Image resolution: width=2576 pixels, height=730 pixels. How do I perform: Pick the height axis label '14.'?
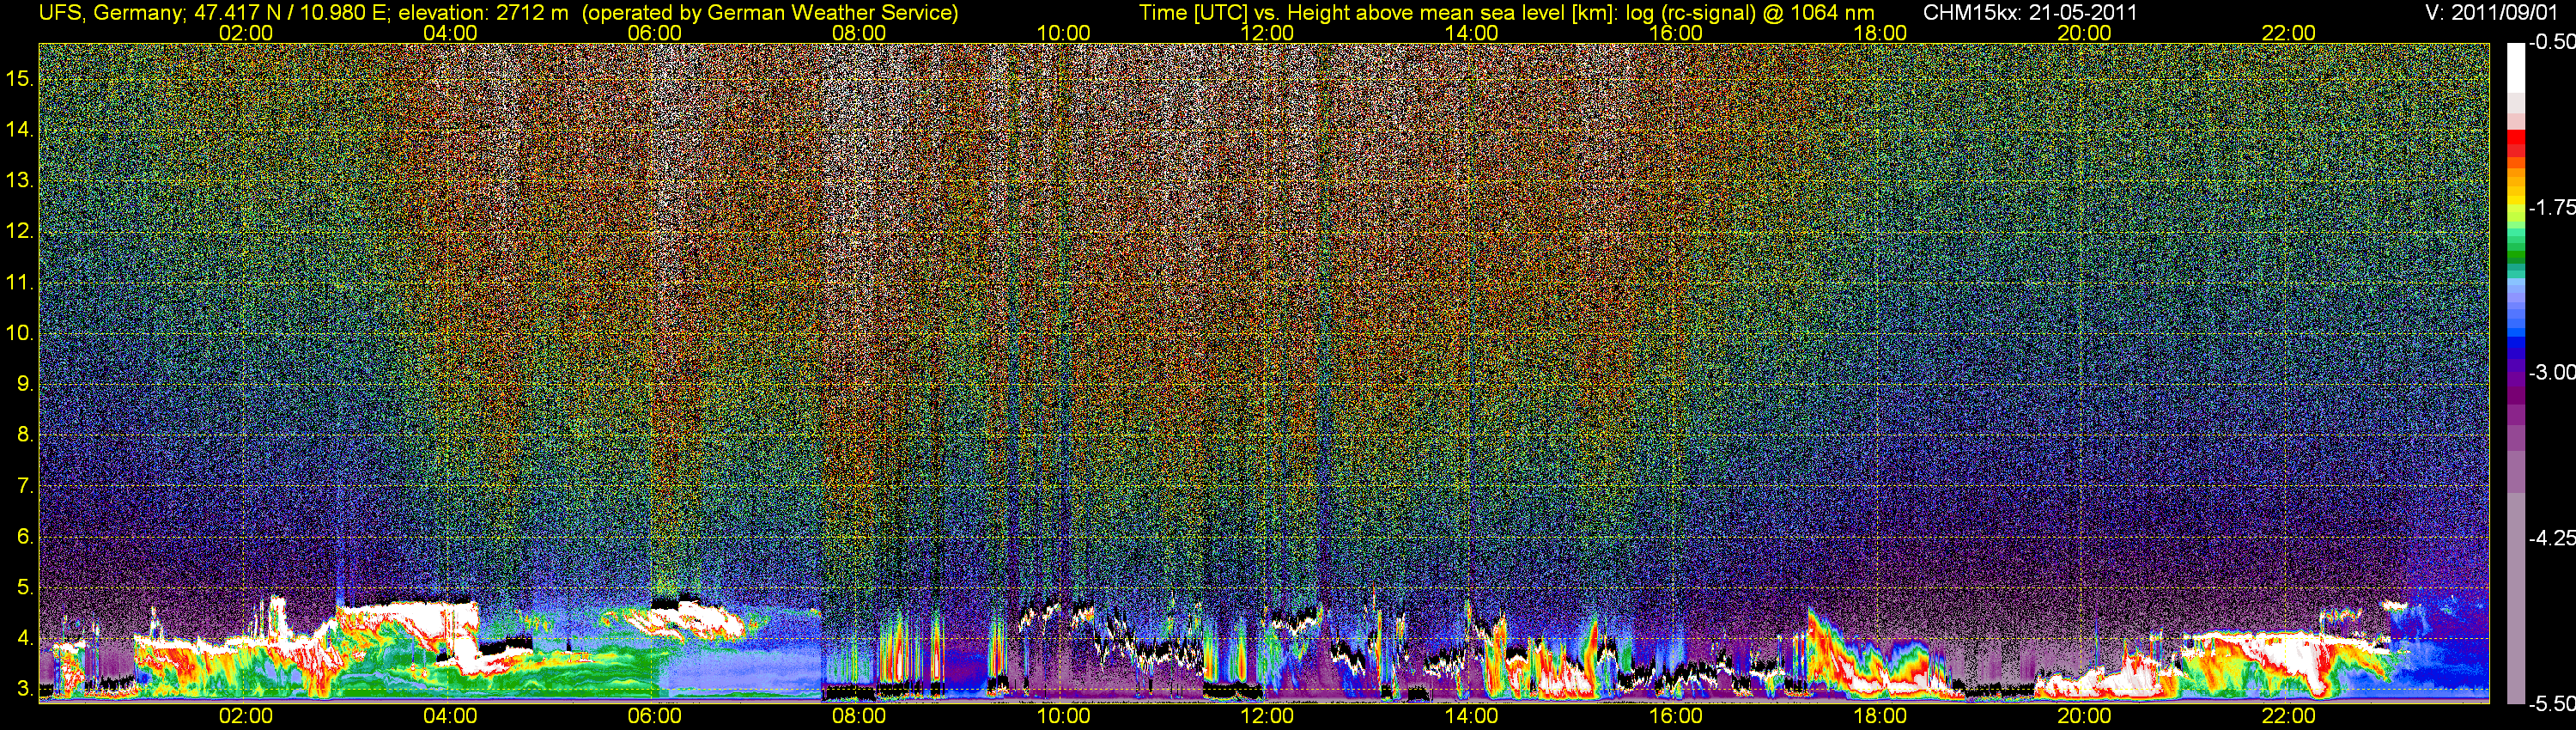[x=20, y=130]
